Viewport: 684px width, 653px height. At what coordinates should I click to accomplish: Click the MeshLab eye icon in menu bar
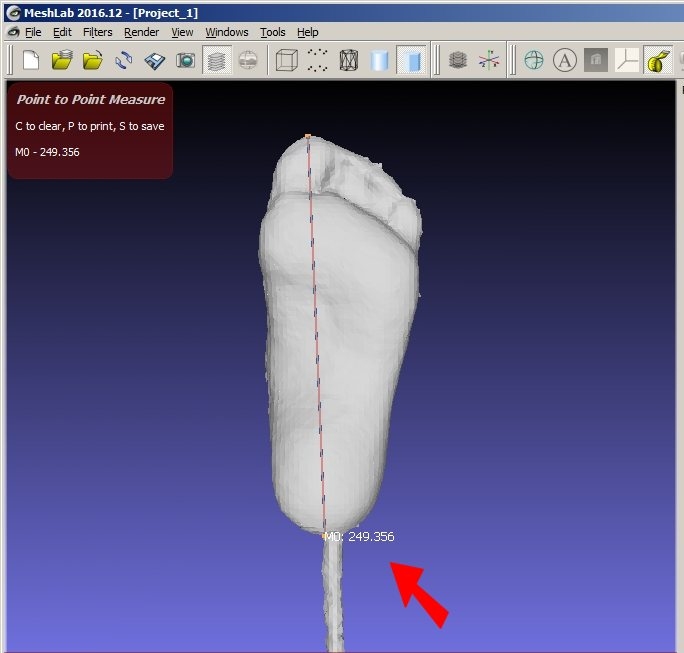pyautogui.click(x=14, y=32)
